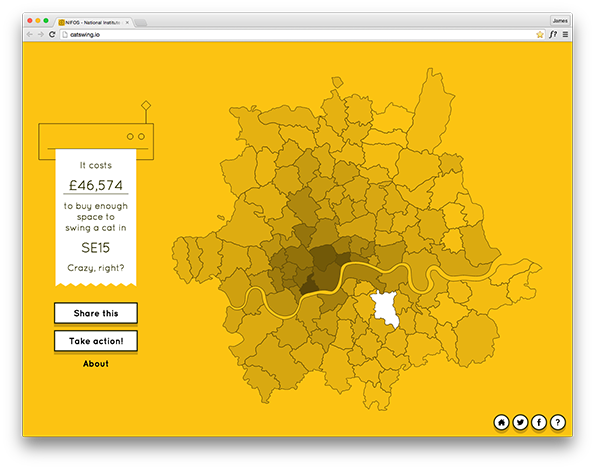595x469 pixels.
Task: Reload the page in browser
Action: [x=52, y=35]
